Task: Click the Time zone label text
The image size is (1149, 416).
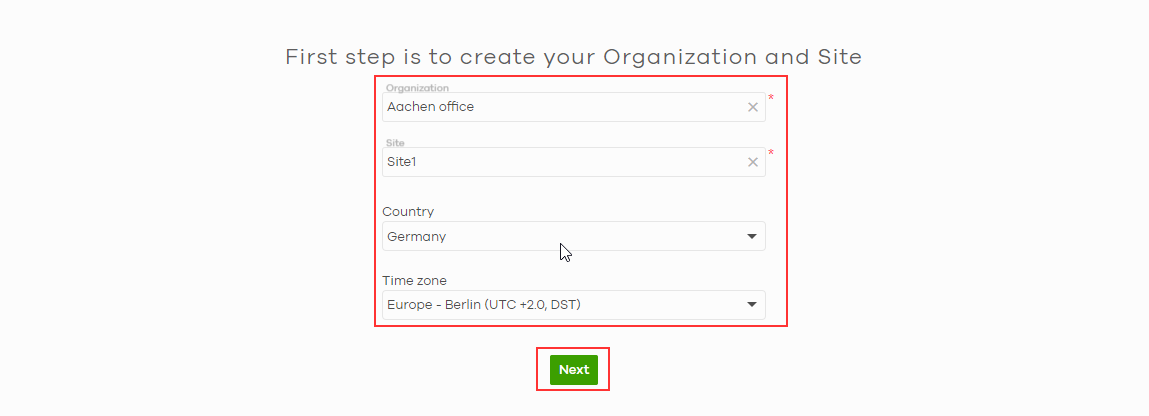Action: click(414, 281)
